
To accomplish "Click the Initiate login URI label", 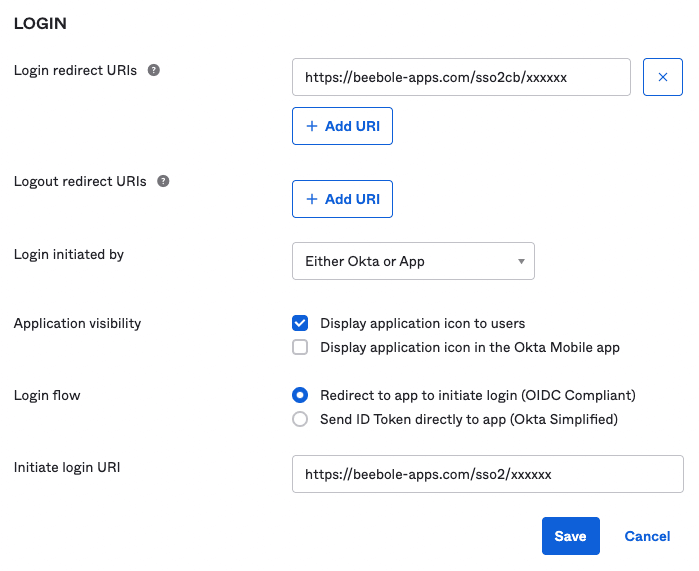I will pos(67,467).
